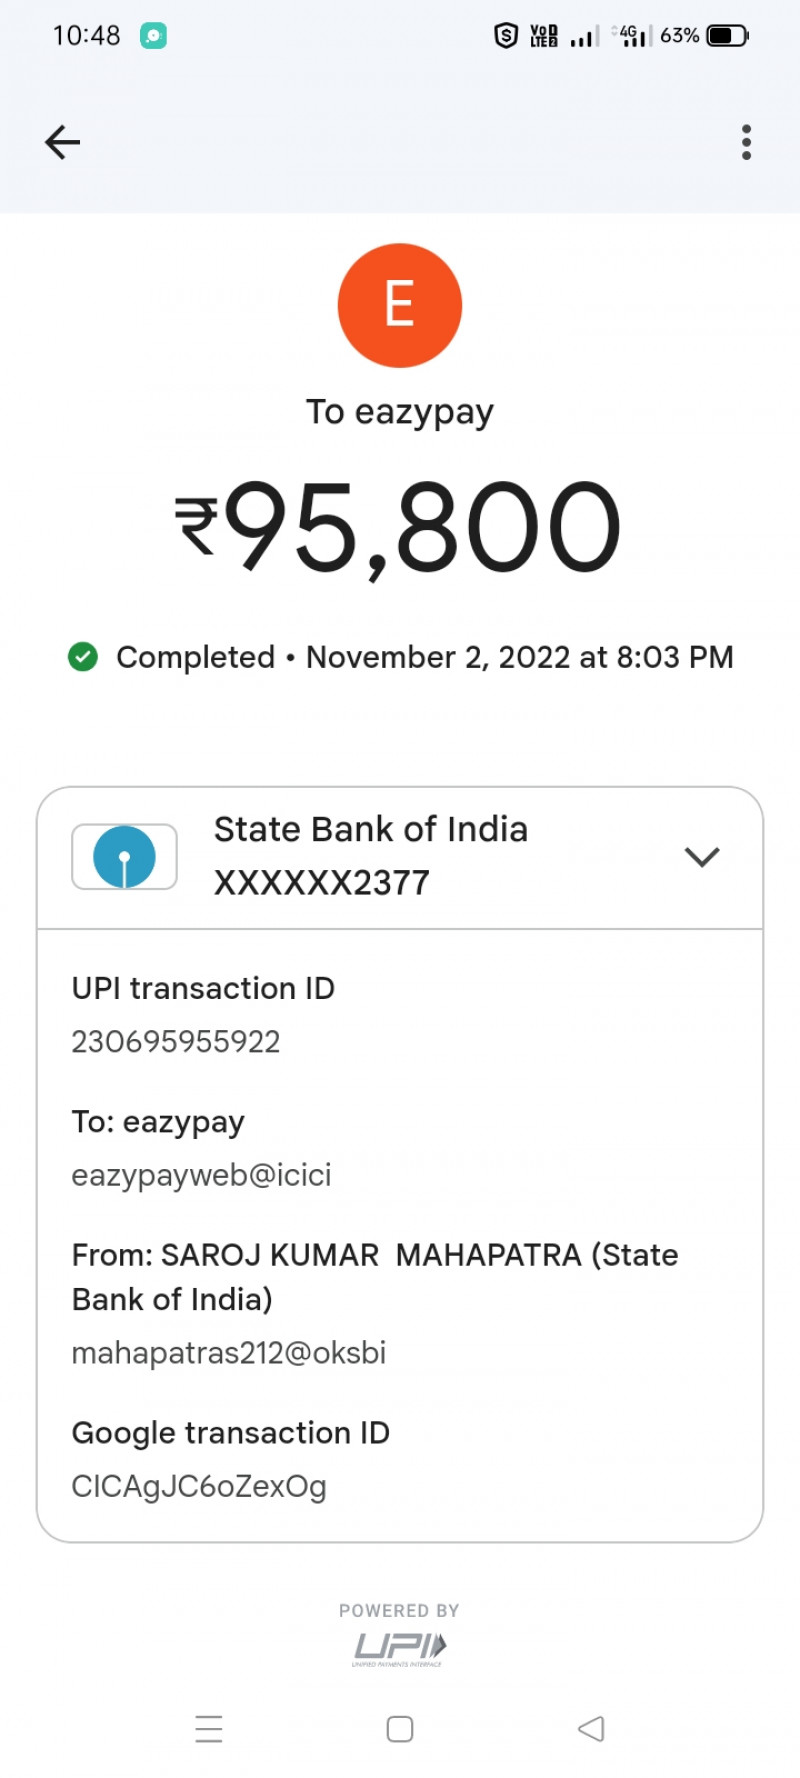Tap the green completed checkmark icon

pos(83,657)
